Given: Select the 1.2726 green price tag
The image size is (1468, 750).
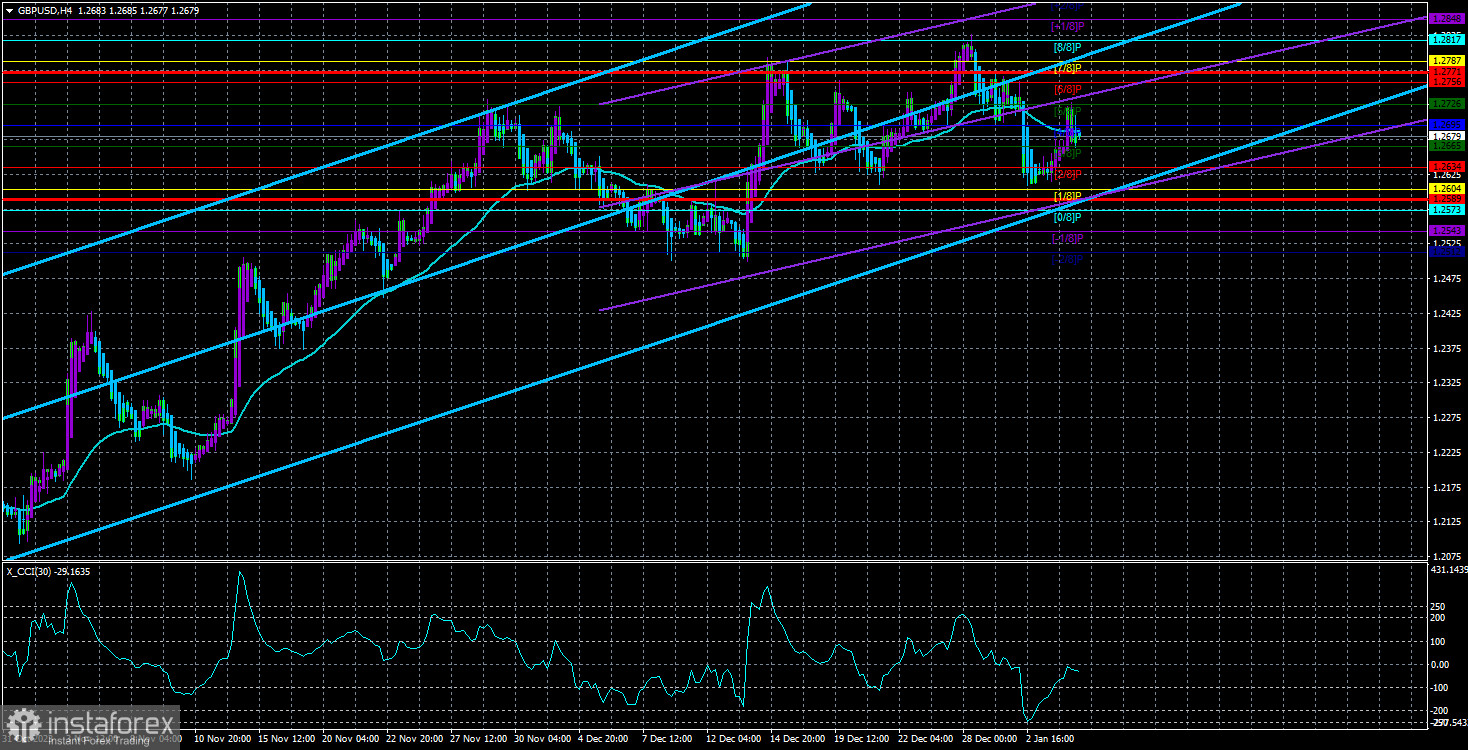Looking at the screenshot, I should 1447,103.
